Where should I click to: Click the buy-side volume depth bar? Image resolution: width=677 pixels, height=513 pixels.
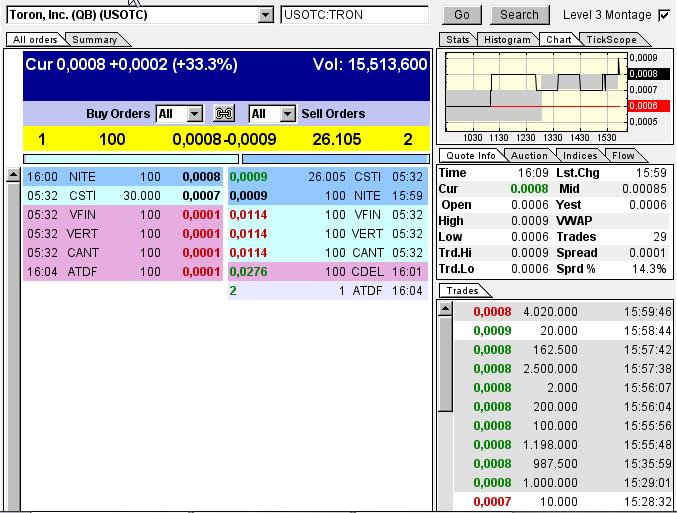coord(131,159)
